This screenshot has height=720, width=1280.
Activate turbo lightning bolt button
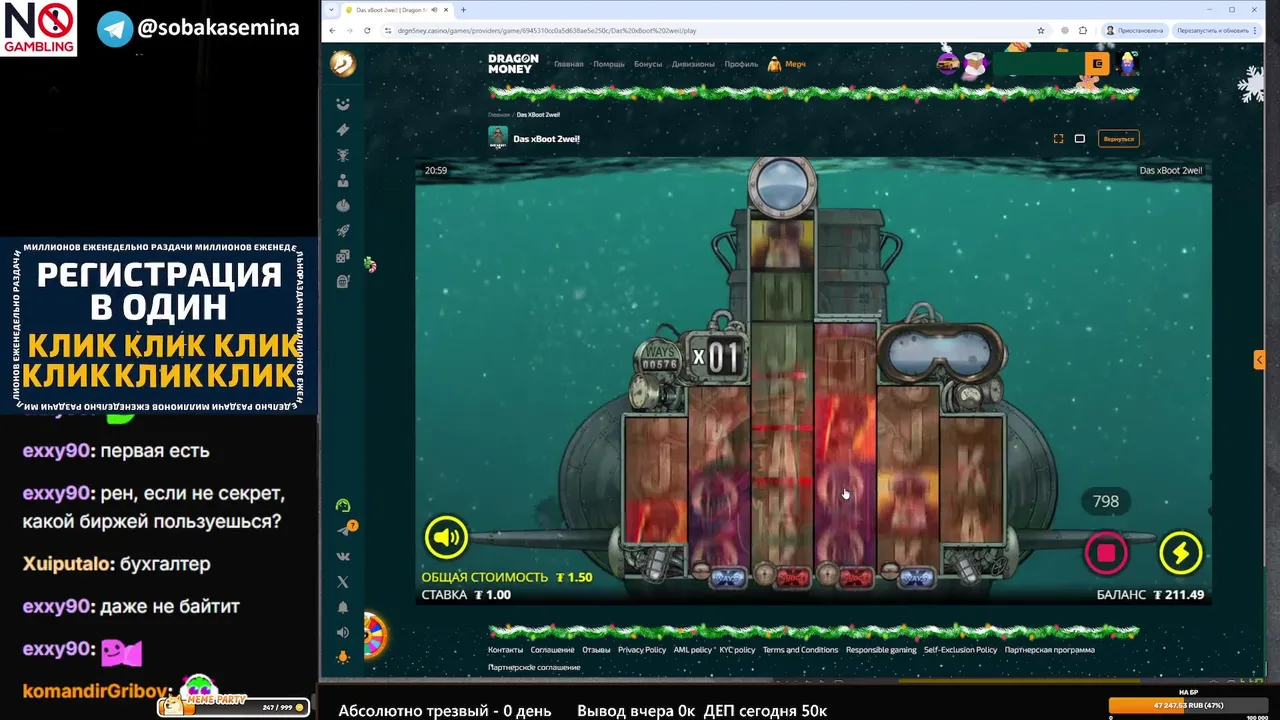[x=1180, y=552]
